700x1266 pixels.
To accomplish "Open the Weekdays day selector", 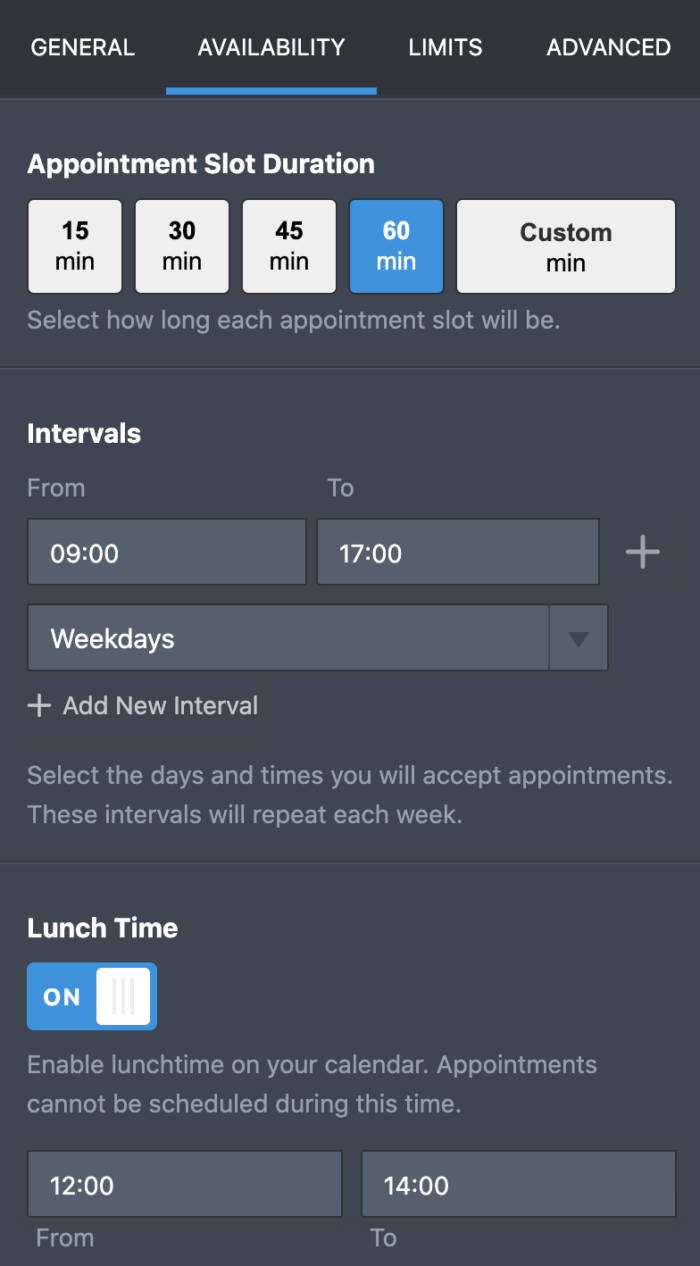I will [x=288, y=639].
